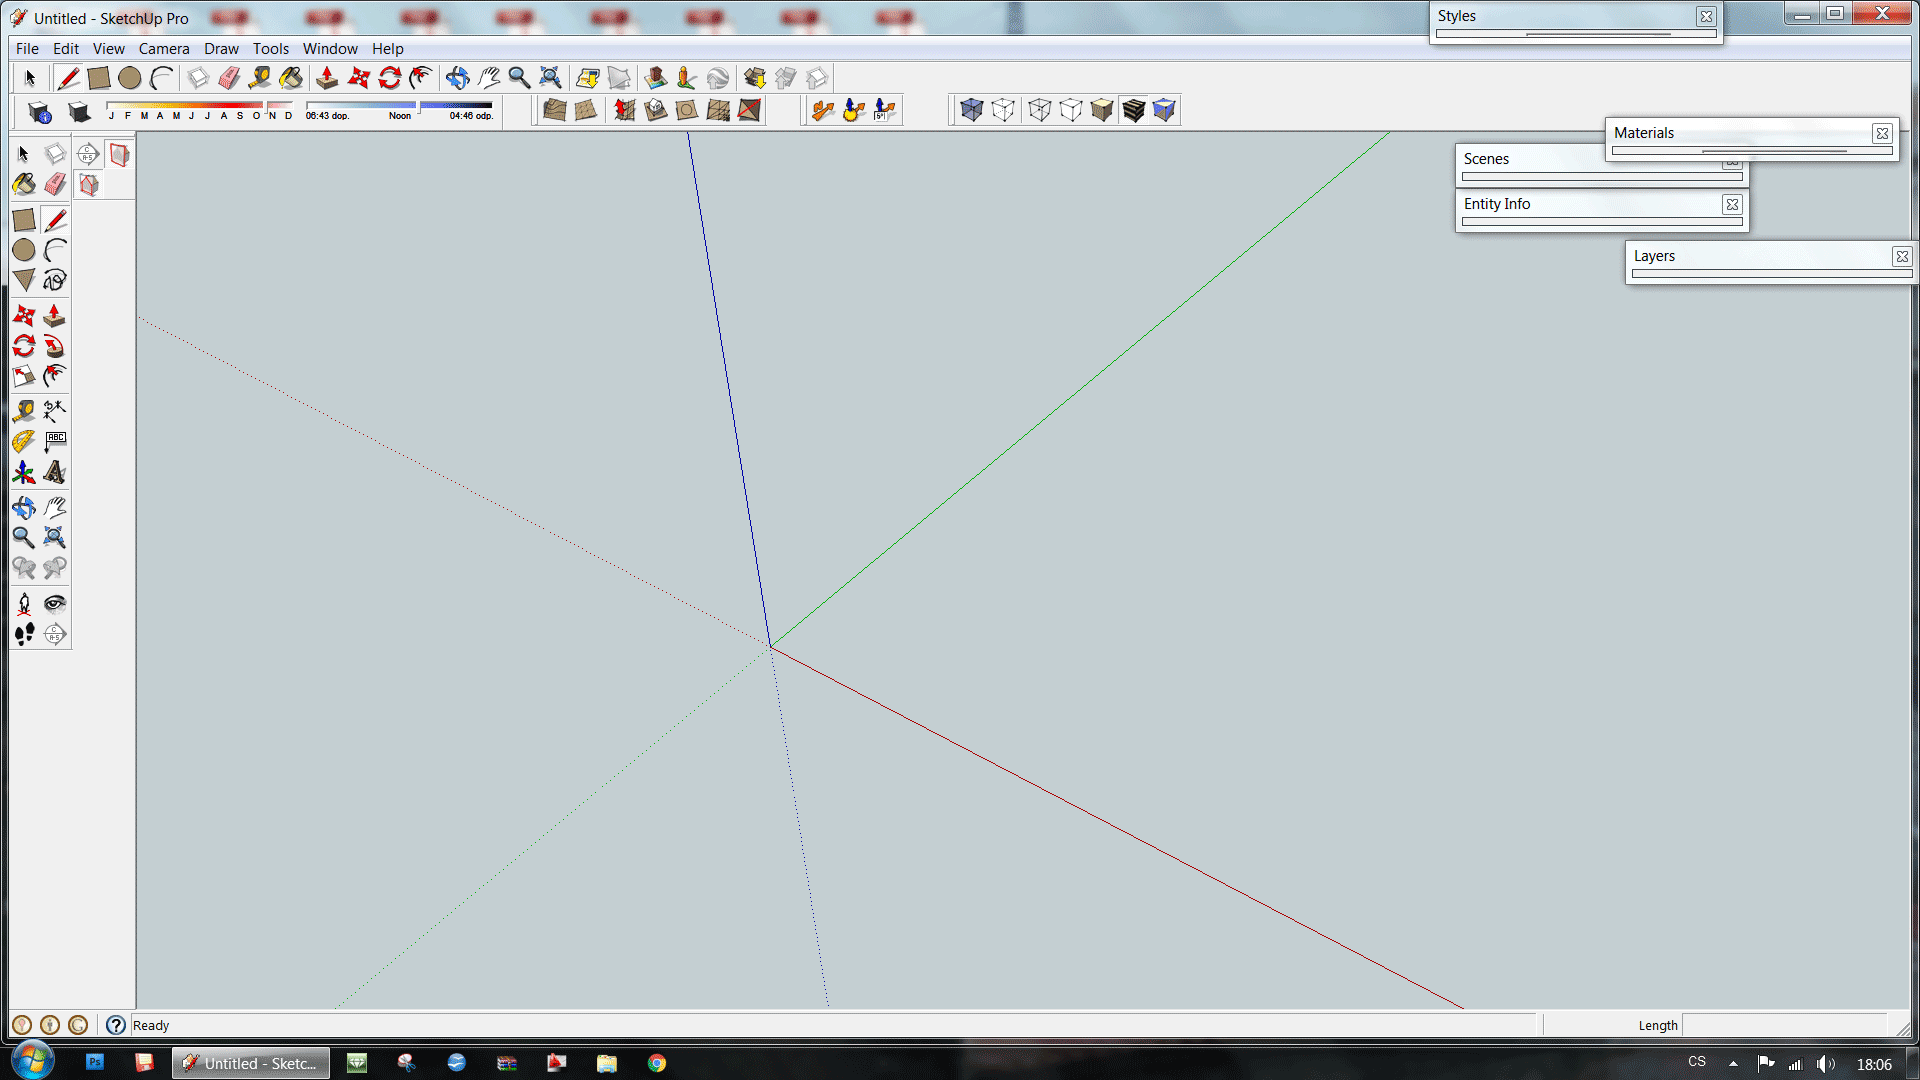Select the Pan hand tool in left palette
This screenshot has height=1080, width=1920.
pos(55,507)
